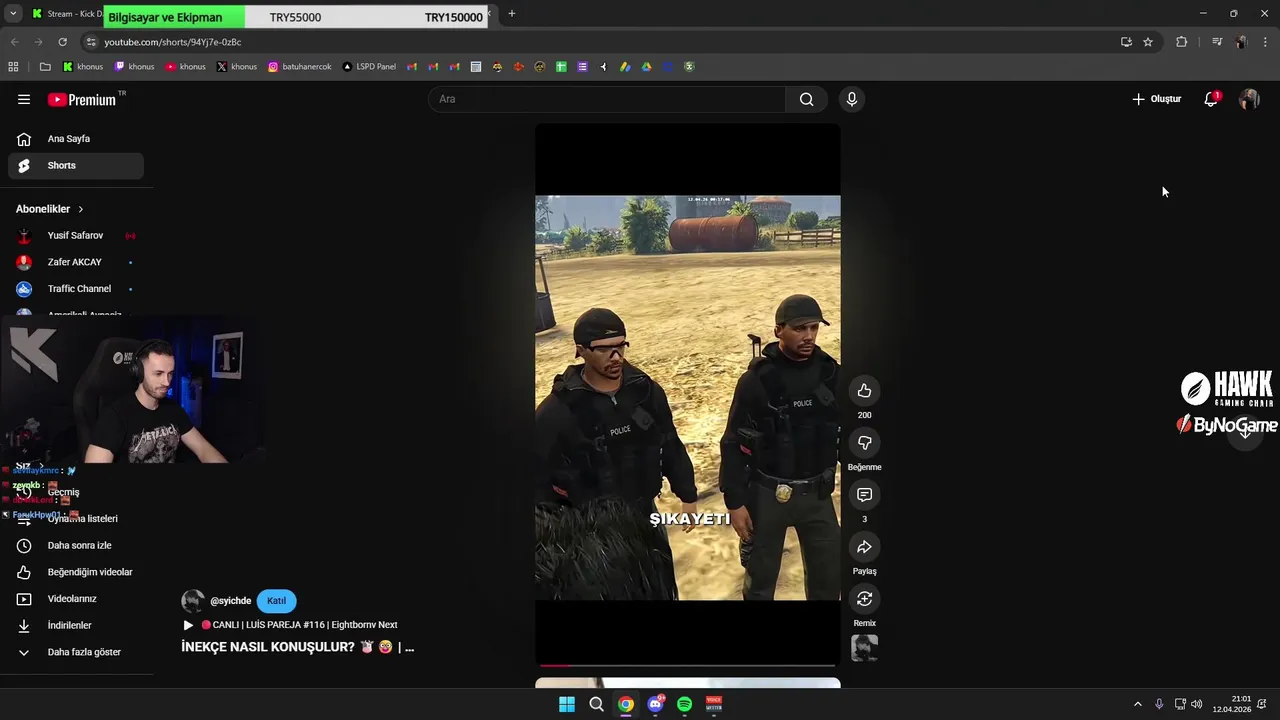The height and width of the screenshot is (720, 1280).
Task: Switch to the Stream - Kick tab
Action: 66,14
